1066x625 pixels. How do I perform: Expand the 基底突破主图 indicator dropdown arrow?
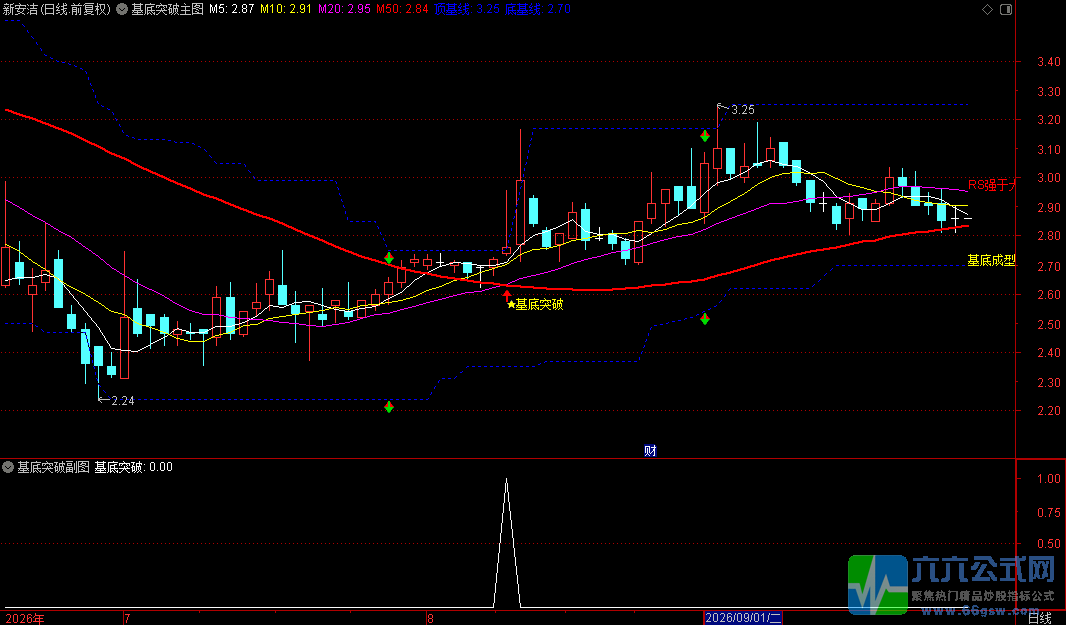(122, 10)
